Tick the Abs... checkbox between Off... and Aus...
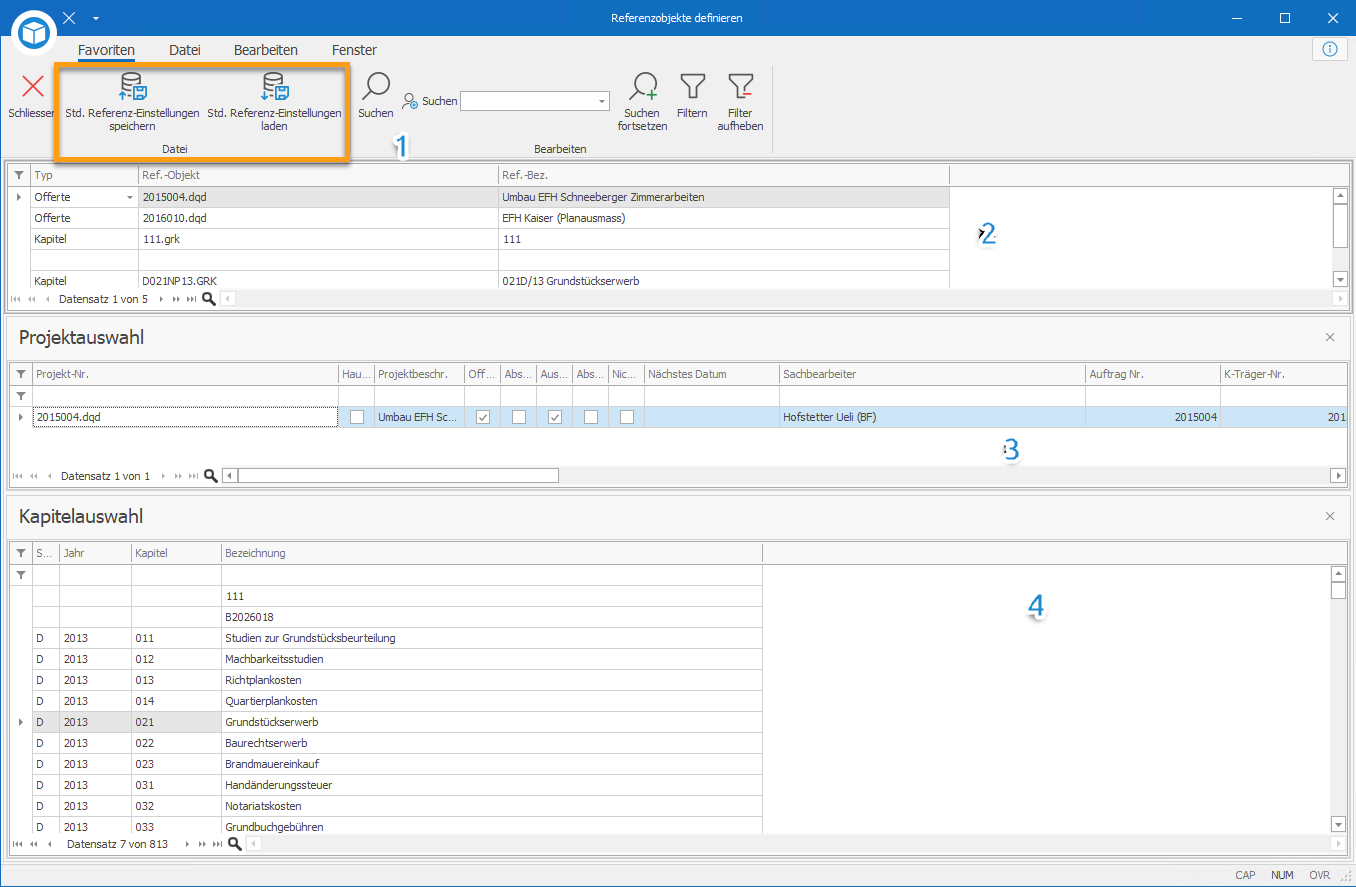The width and height of the screenshot is (1356, 887). click(x=519, y=417)
